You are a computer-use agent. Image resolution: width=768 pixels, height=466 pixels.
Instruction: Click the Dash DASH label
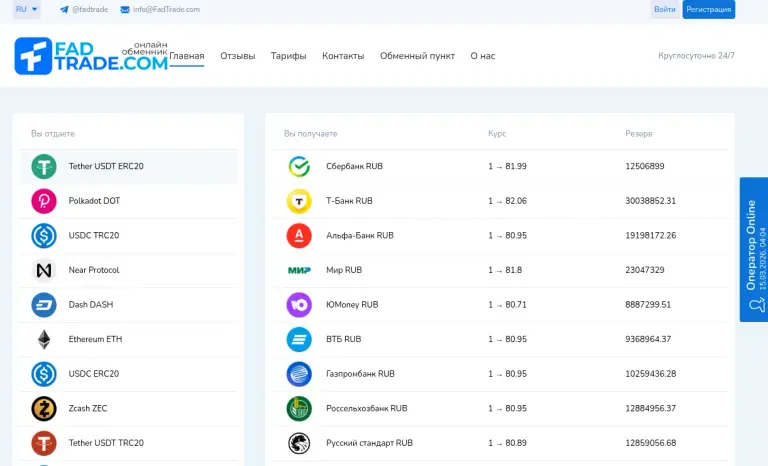pyautogui.click(x=91, y=305)
